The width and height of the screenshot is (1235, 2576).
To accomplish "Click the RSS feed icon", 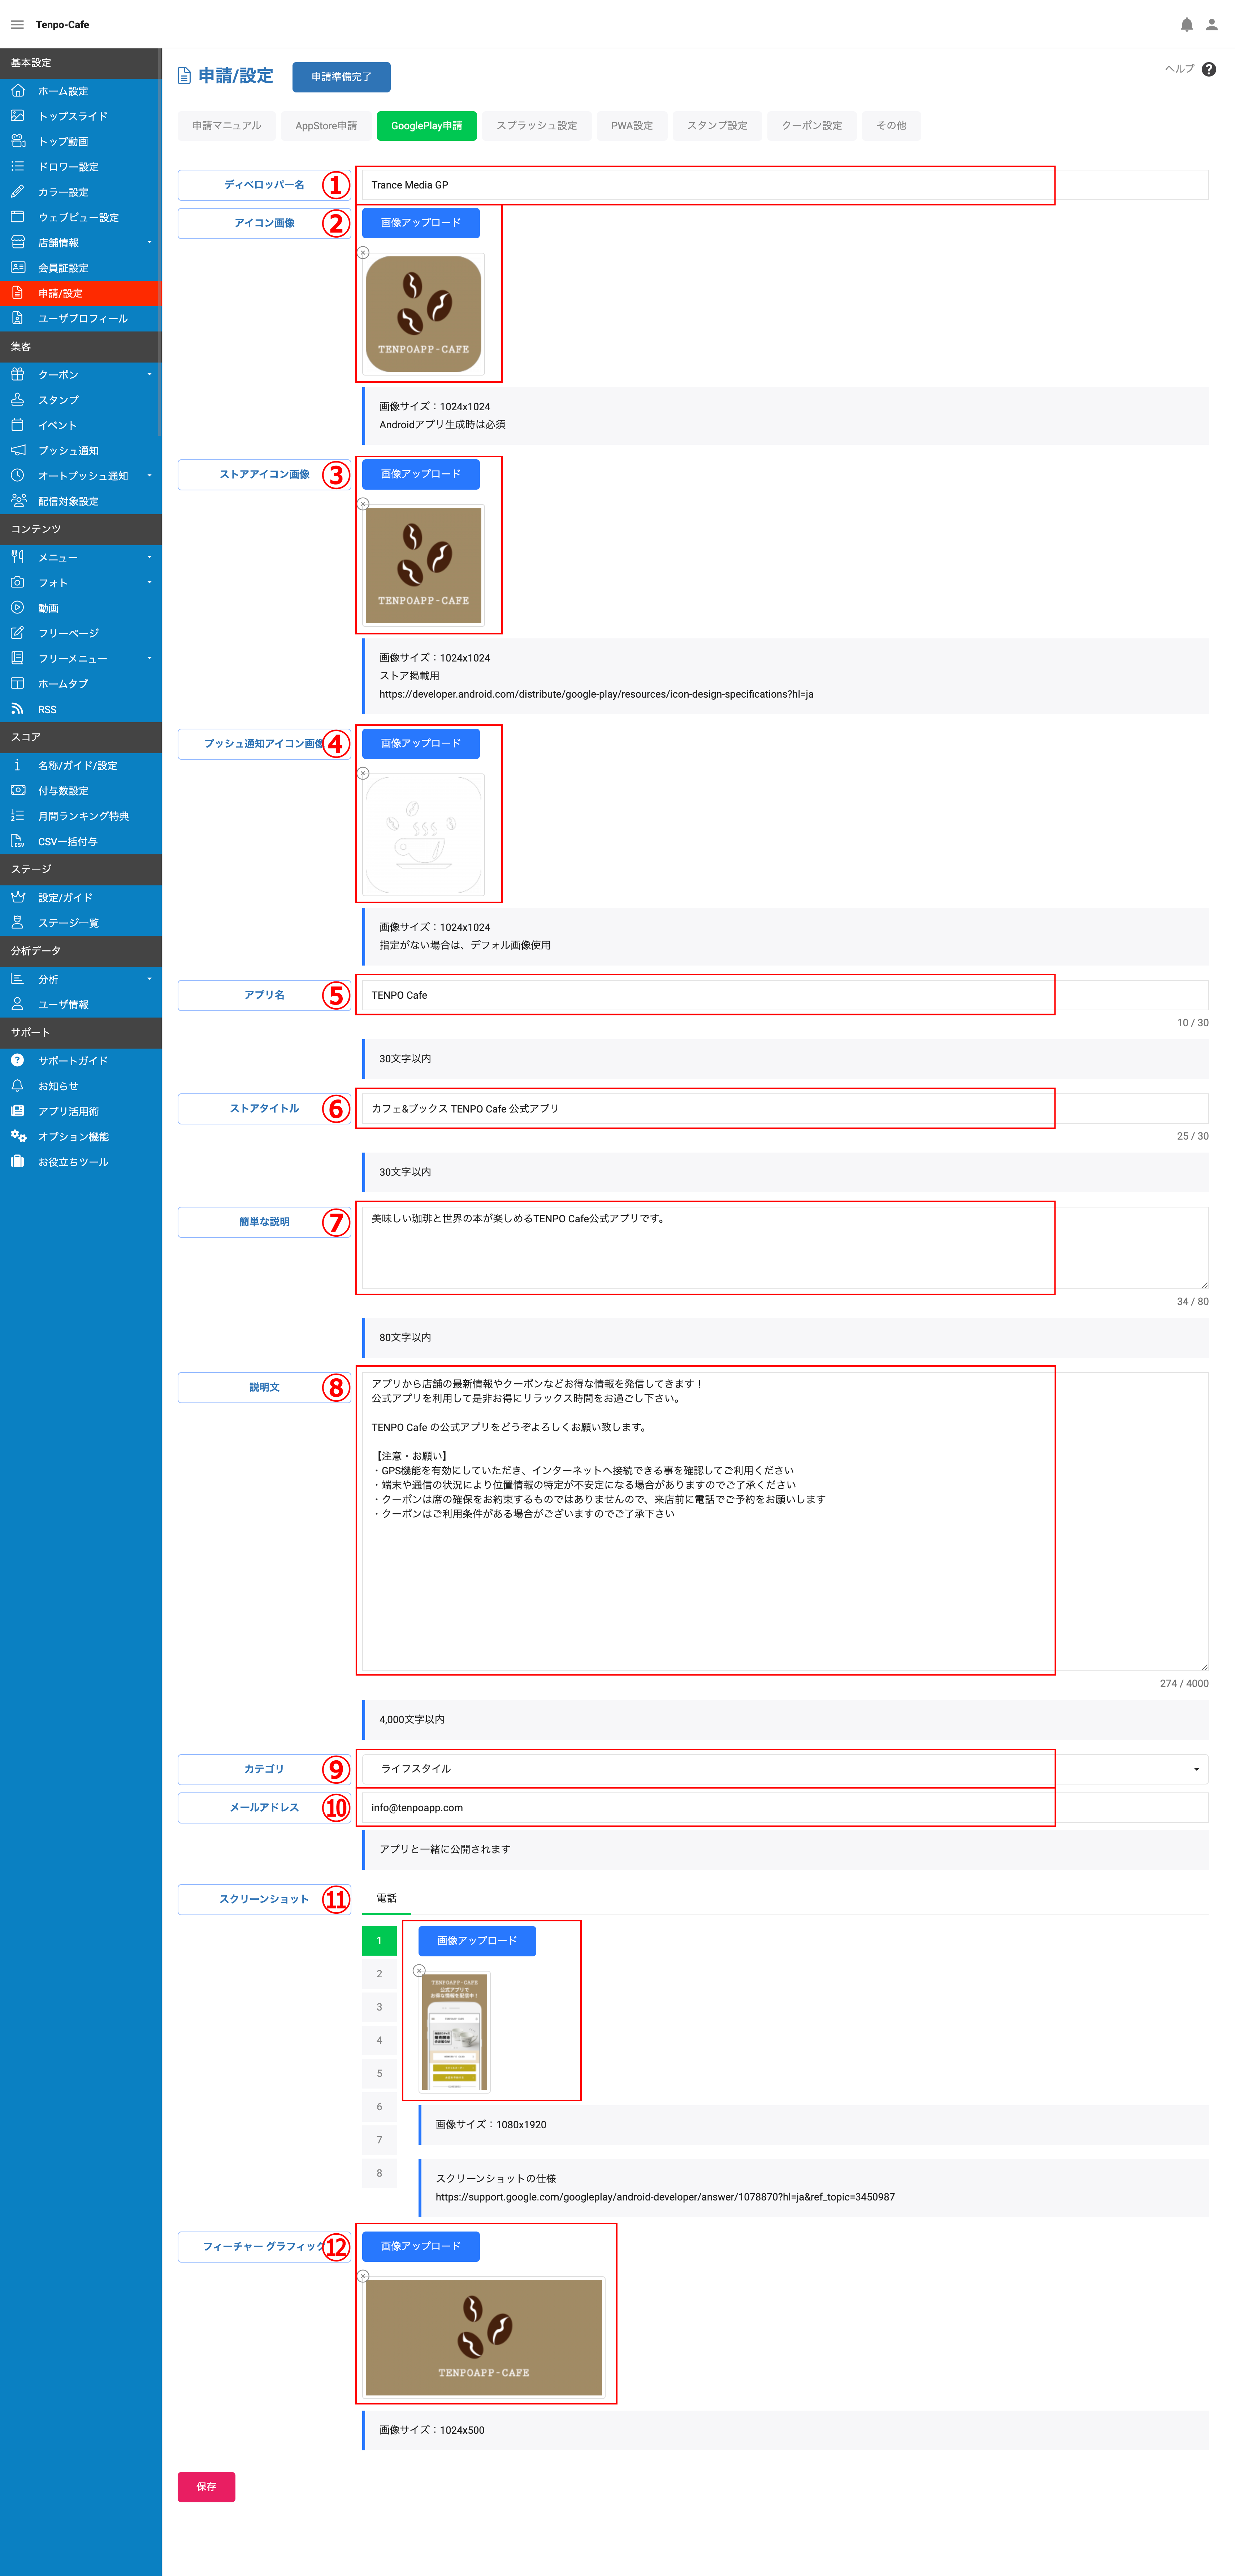I will [17, 709].
